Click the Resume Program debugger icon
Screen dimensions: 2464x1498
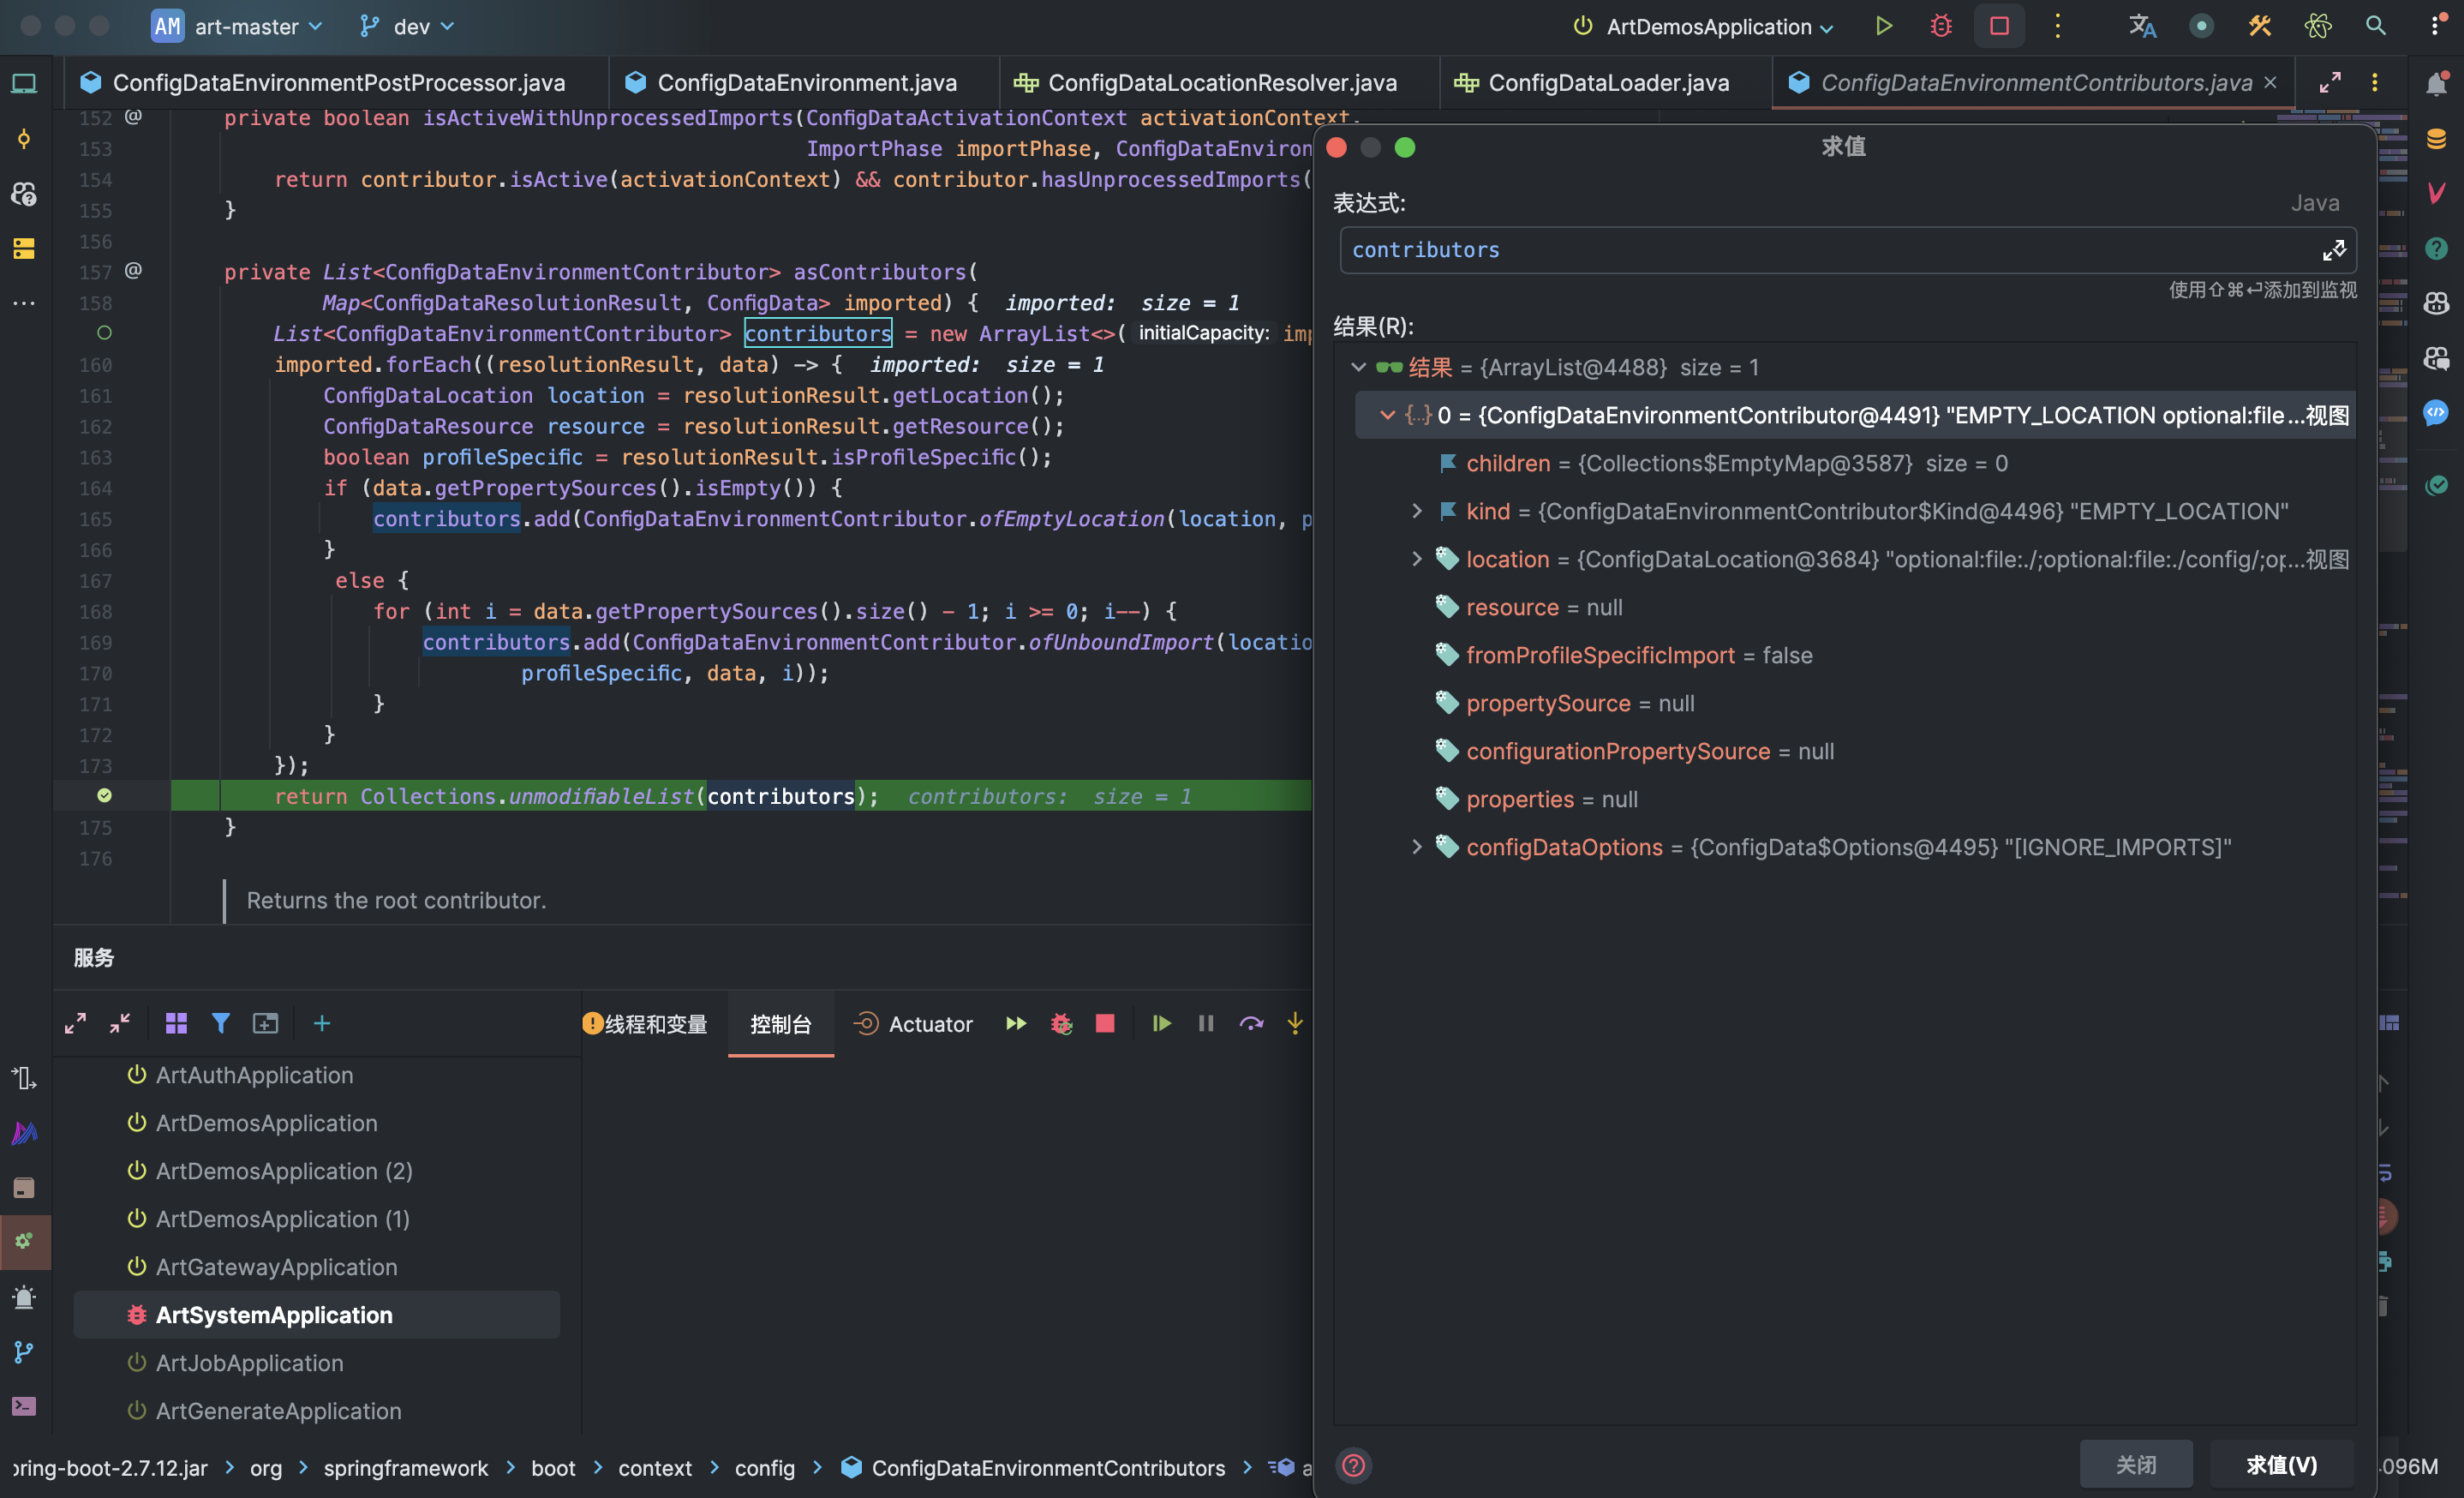click(1161, 1023)
